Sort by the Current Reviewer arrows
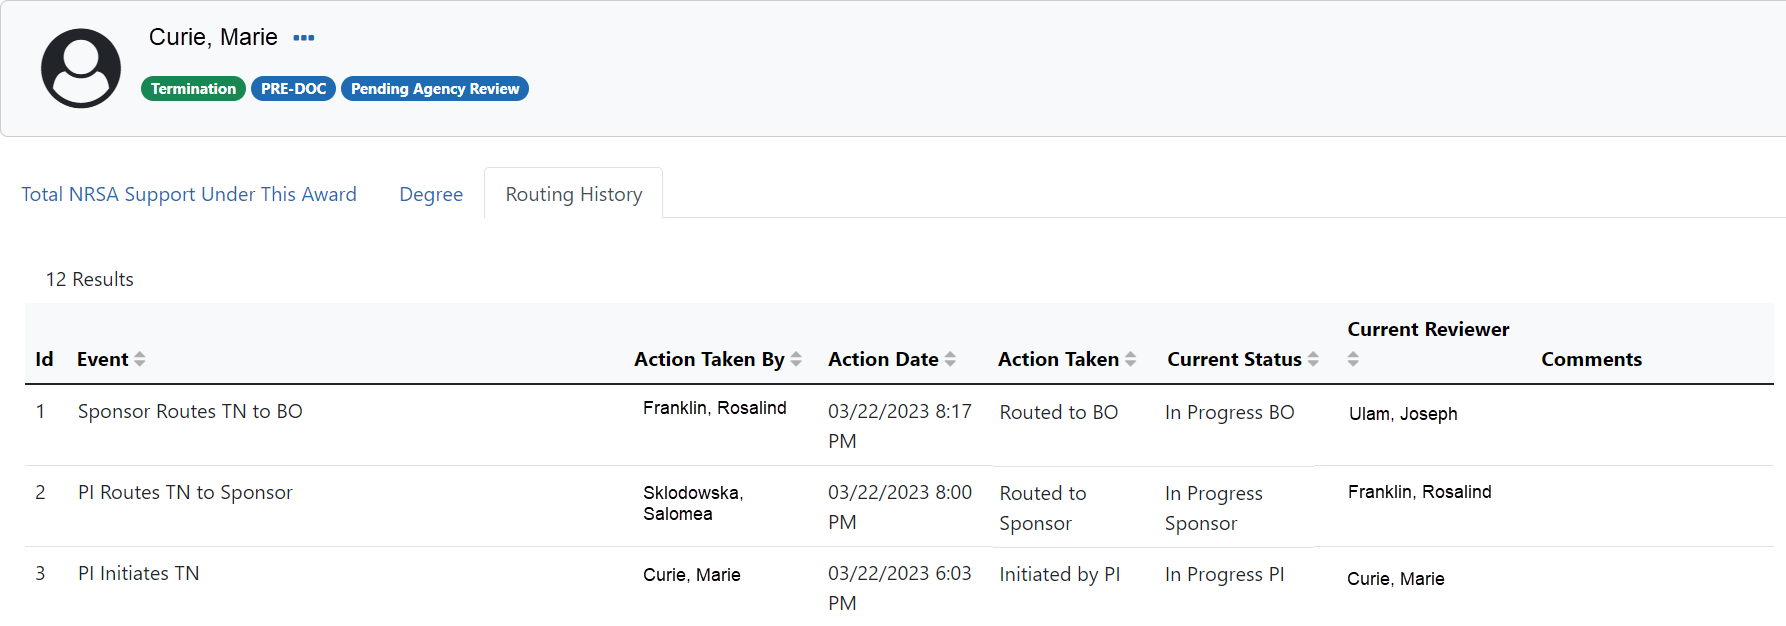Image resolution: width=1786 pixels, height=626 pixels. pos(1353,359)
